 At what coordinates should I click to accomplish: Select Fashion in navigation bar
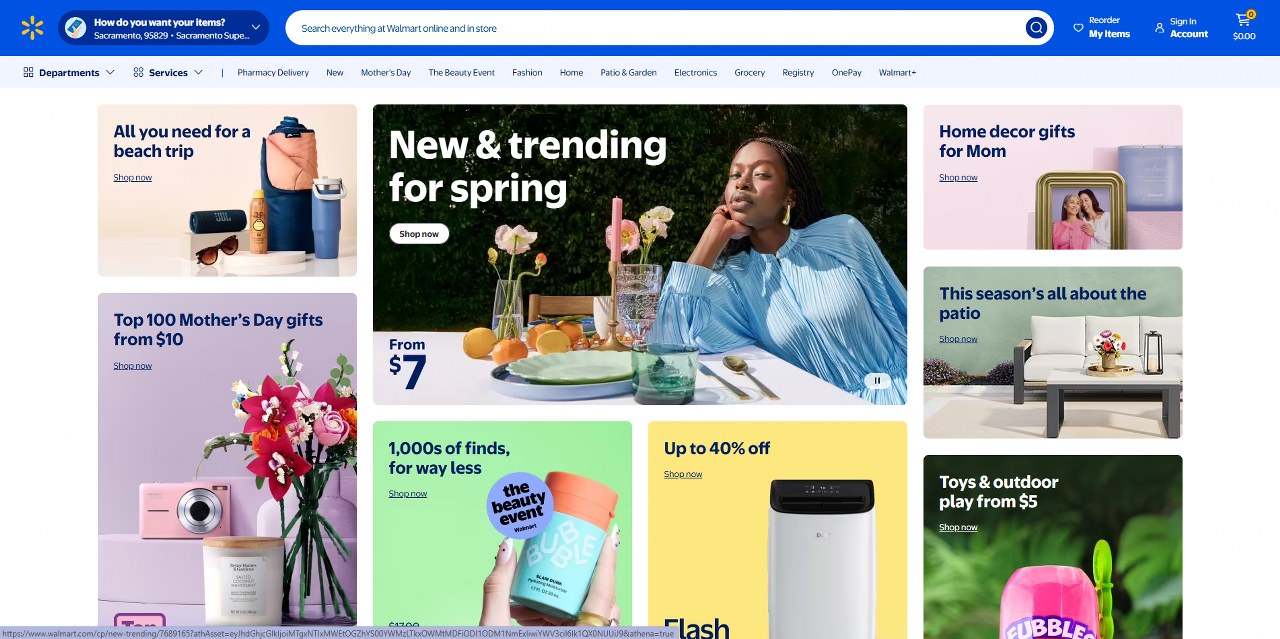[527, 72]
